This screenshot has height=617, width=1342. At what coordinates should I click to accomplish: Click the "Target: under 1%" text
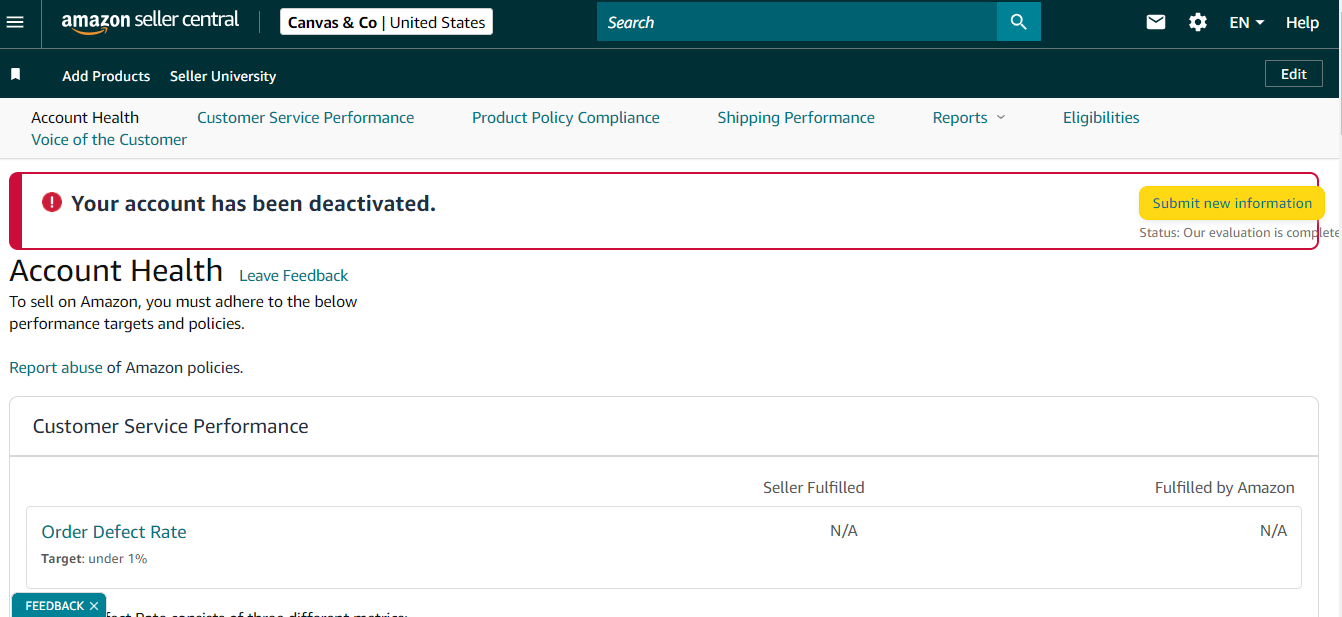pyautogui.click(x=94, y=559)
